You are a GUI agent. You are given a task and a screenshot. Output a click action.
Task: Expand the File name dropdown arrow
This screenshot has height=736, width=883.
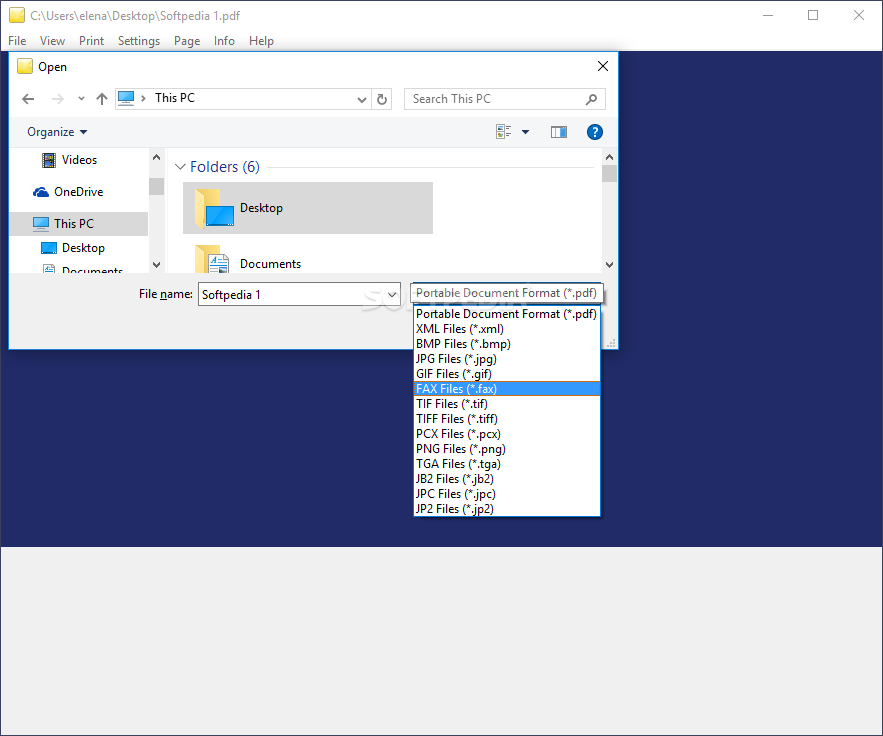pyautogui.click(x=392, y=295)
